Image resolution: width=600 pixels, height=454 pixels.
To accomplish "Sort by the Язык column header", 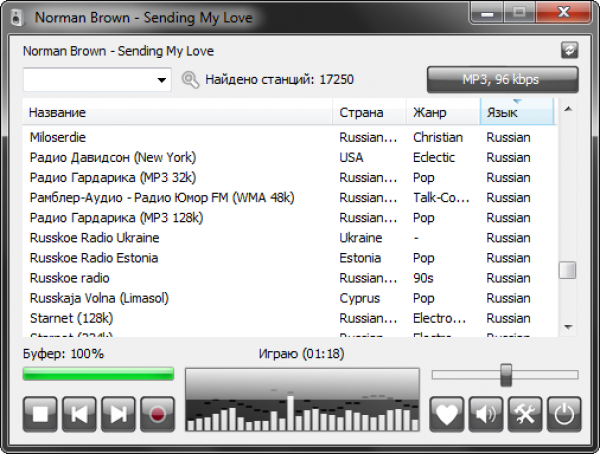I will tap(517, 111).
